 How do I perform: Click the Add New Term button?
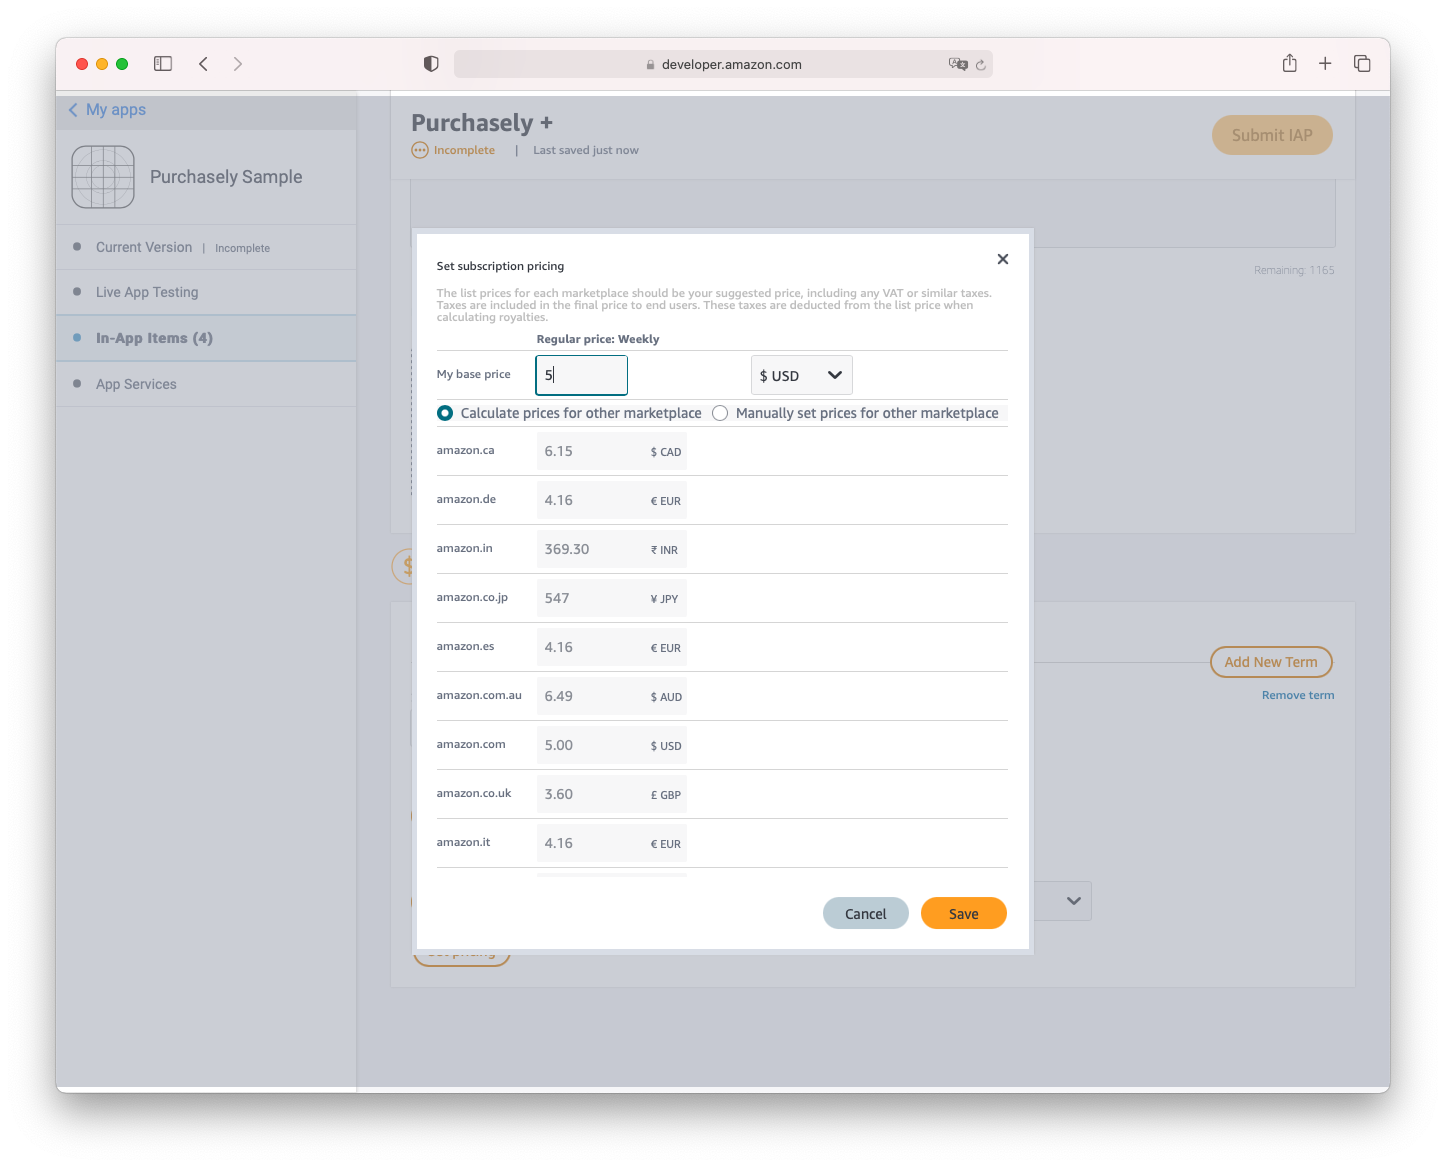1271,662
